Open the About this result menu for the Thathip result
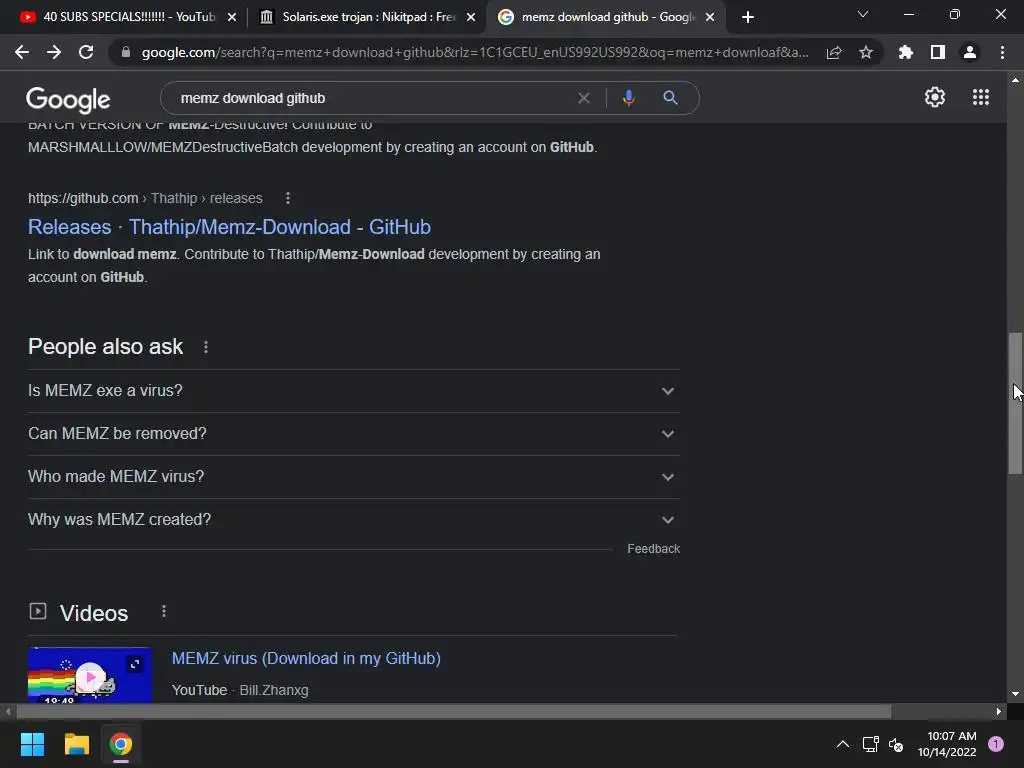Viewport: 1024px width, 768px height. click(x=288, y=198)
